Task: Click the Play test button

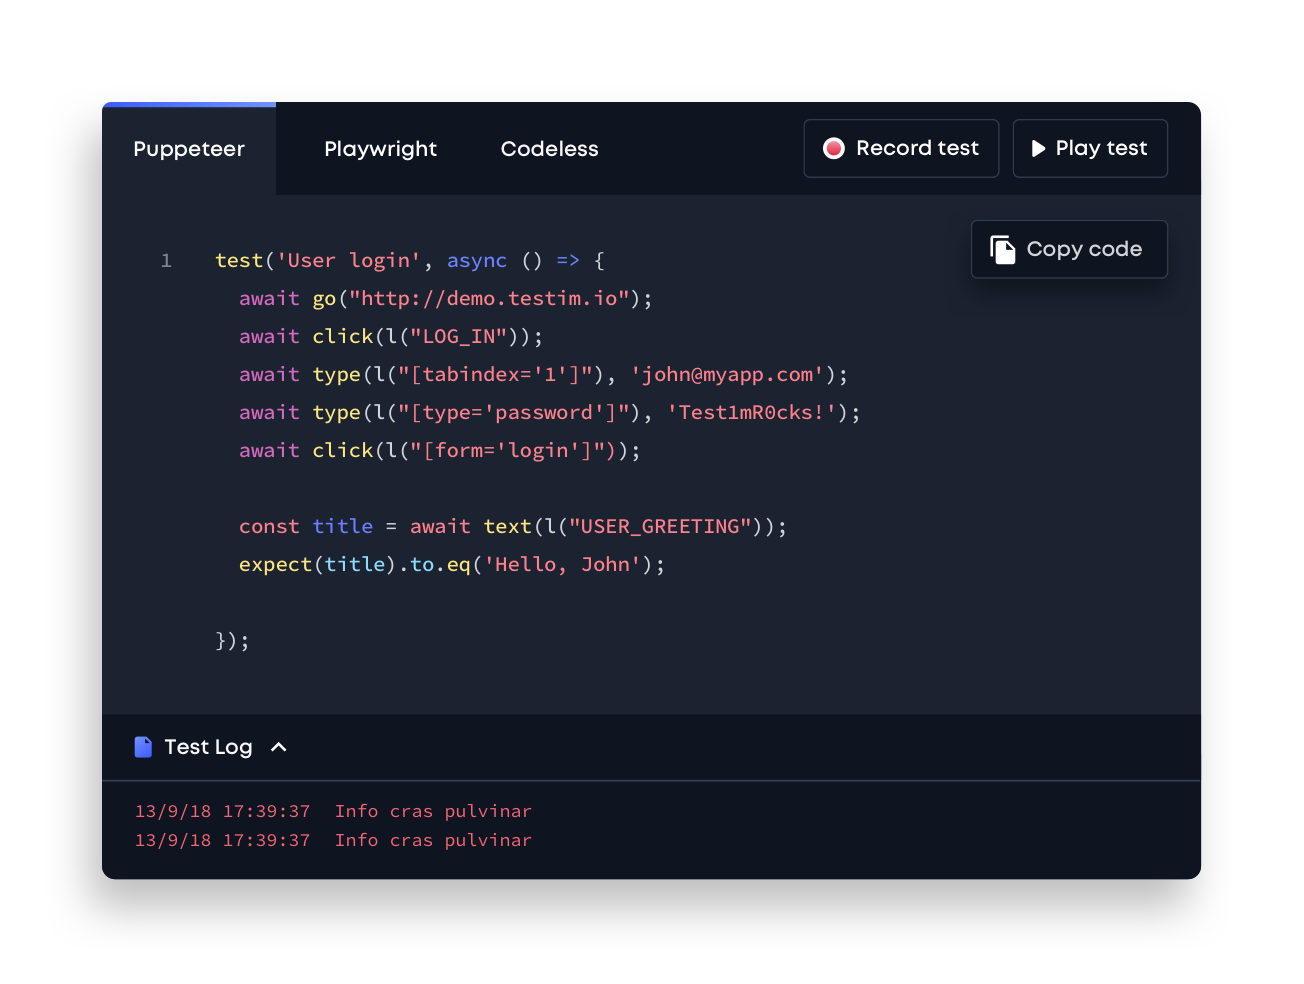Action: point(1090,148)
